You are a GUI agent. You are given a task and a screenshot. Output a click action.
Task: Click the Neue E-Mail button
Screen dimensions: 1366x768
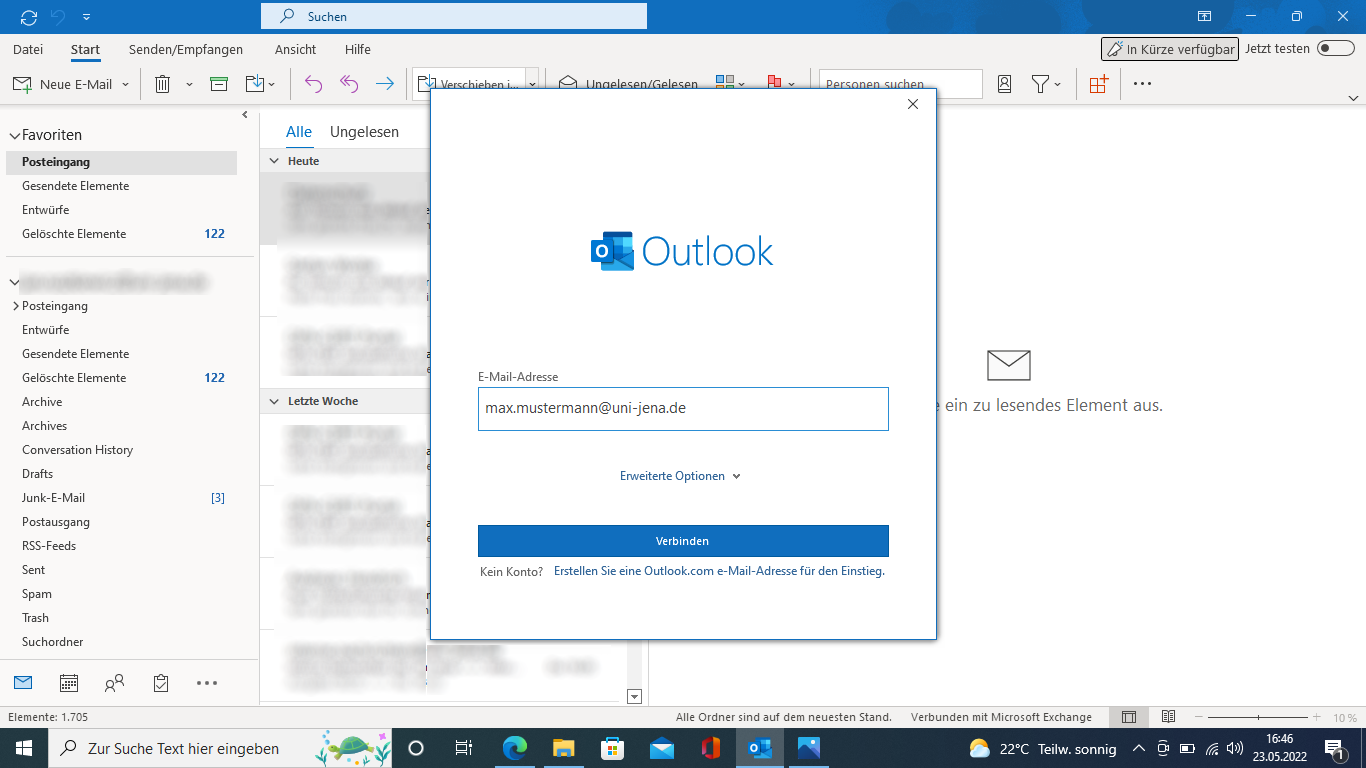pos(62,84)
